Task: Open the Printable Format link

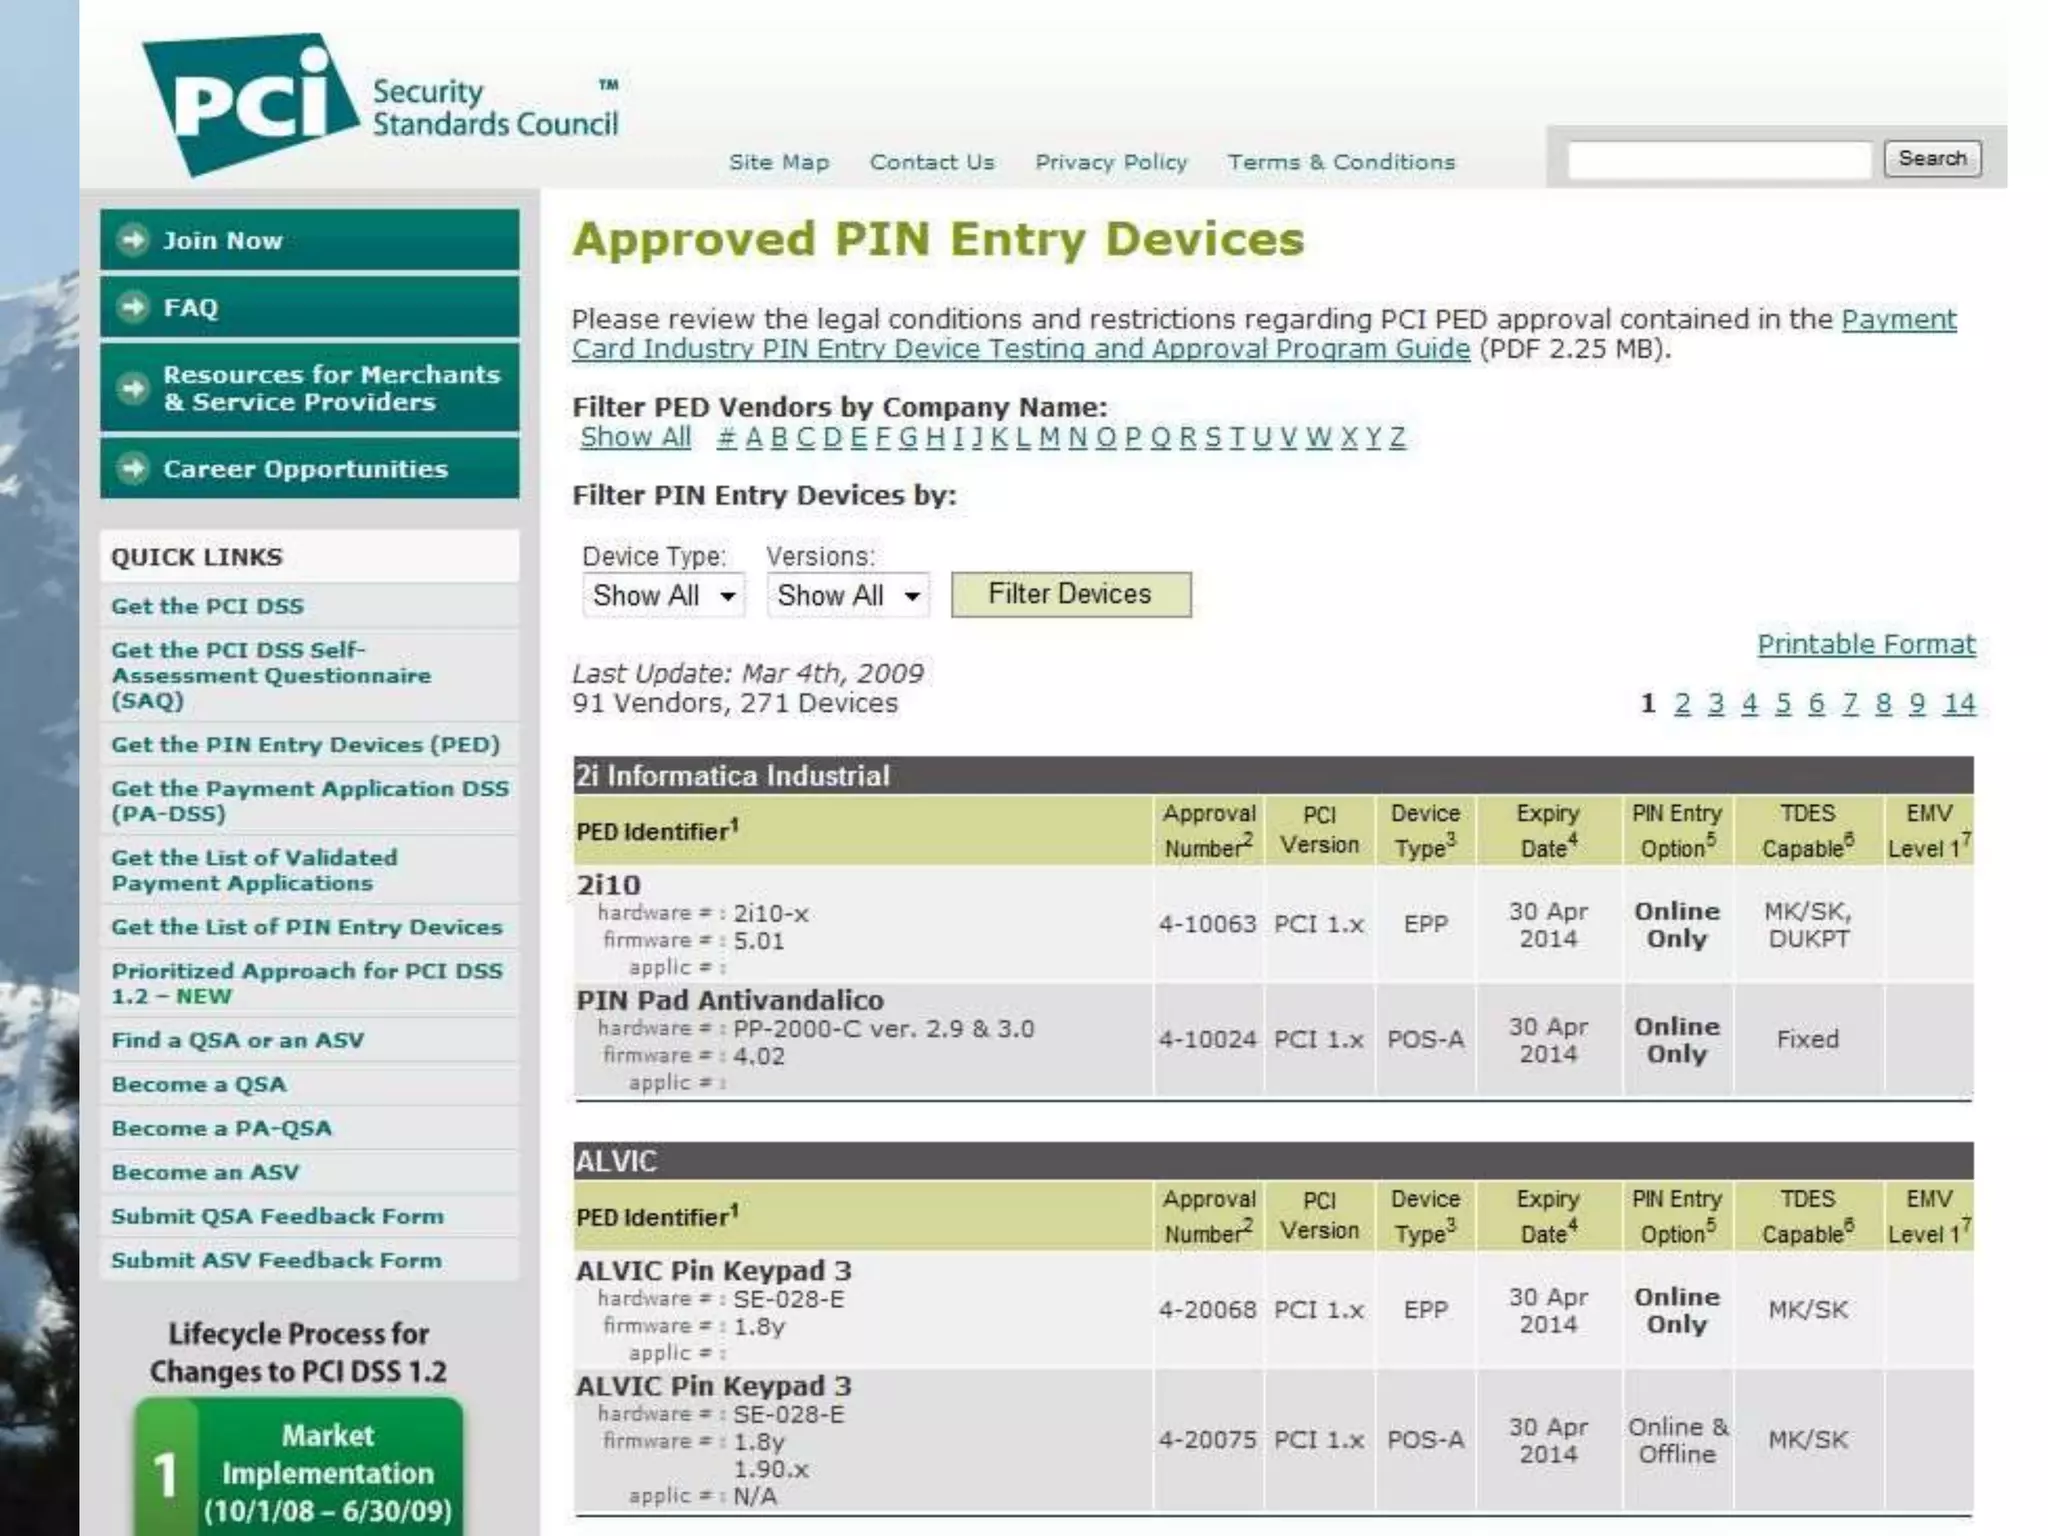Action: click(1866, 645)
